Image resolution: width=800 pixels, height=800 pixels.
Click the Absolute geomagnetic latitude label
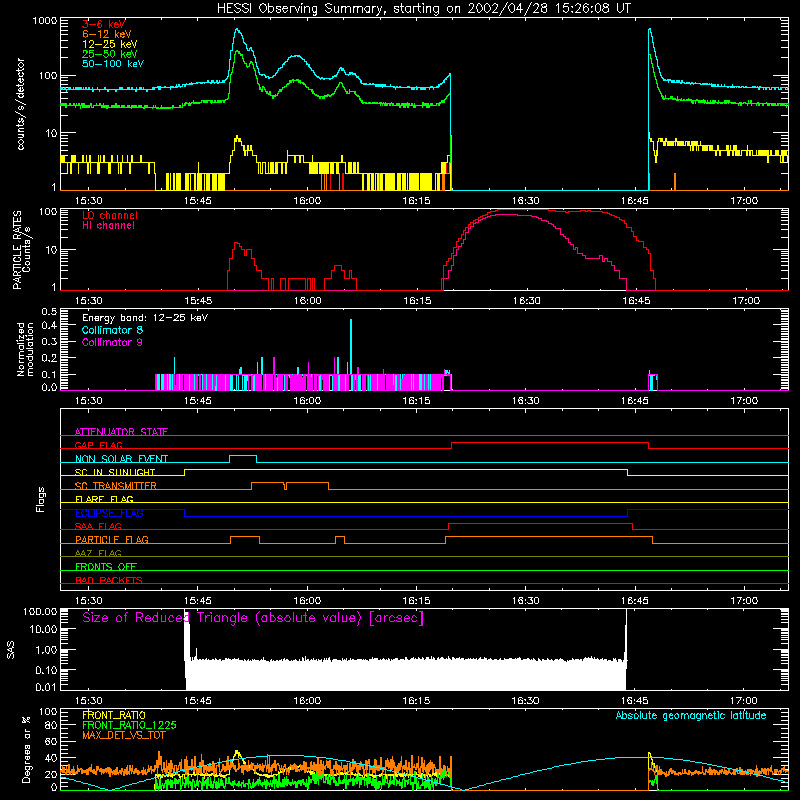pos(691,716)
